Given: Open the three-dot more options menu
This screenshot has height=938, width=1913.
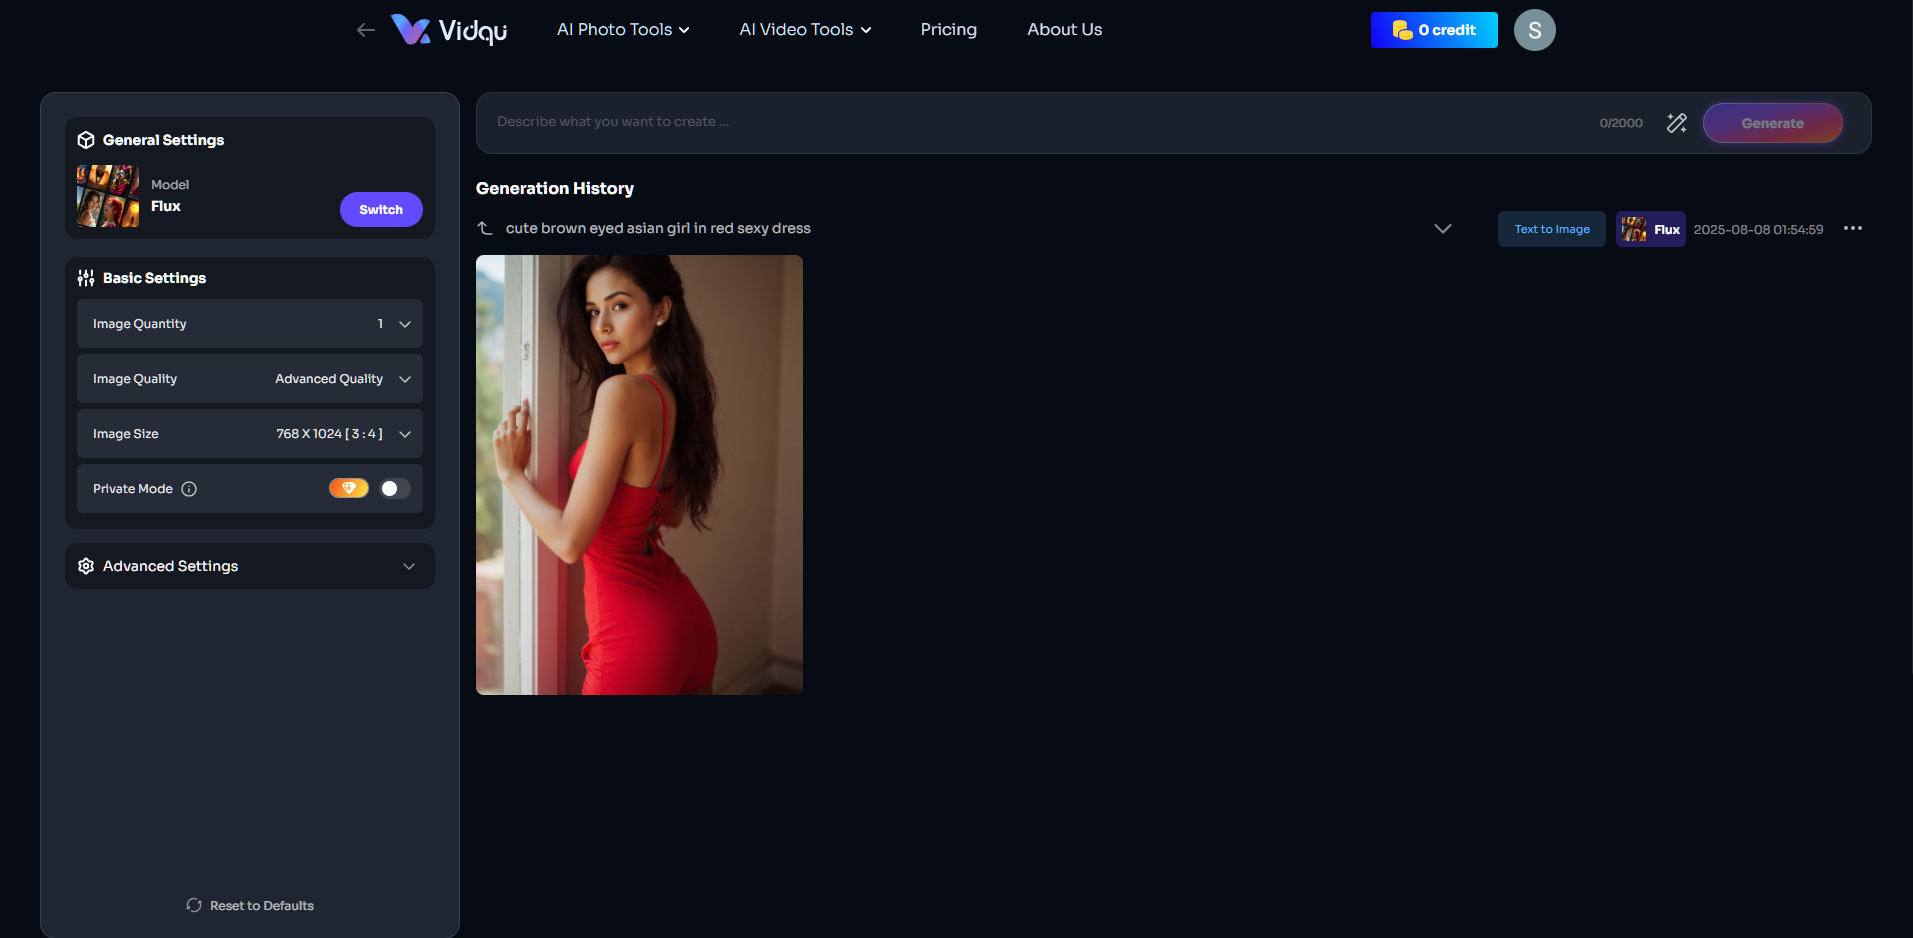Looking at the screenshot, I should (1853, 229).
